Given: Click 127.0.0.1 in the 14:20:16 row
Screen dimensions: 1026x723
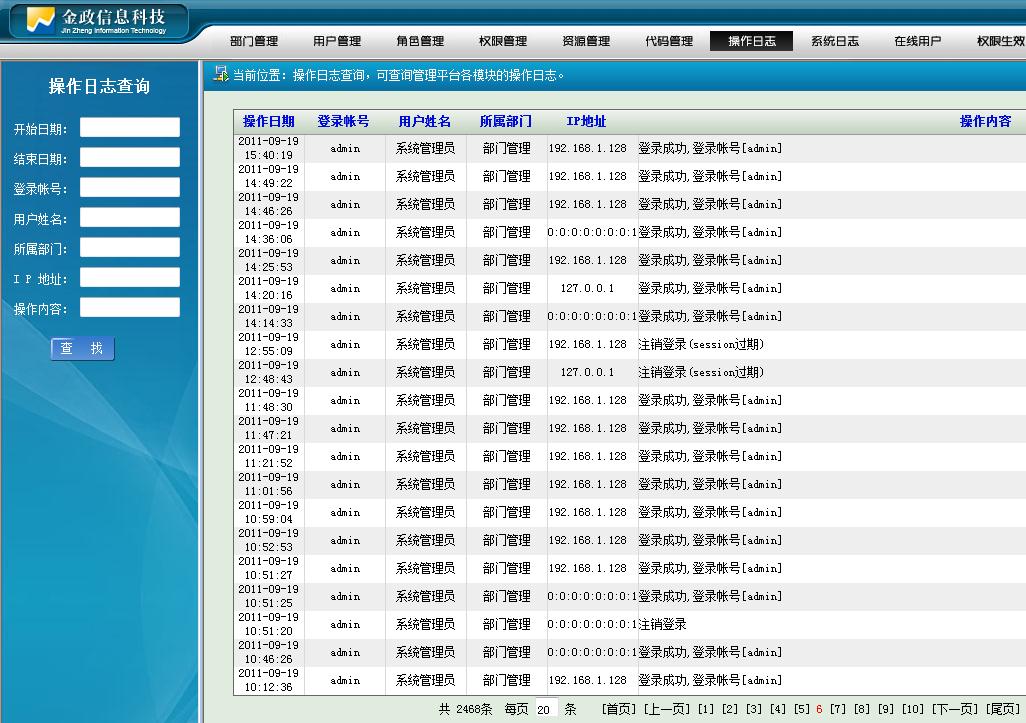Looking at the screenshot, I should click(587, 289).
